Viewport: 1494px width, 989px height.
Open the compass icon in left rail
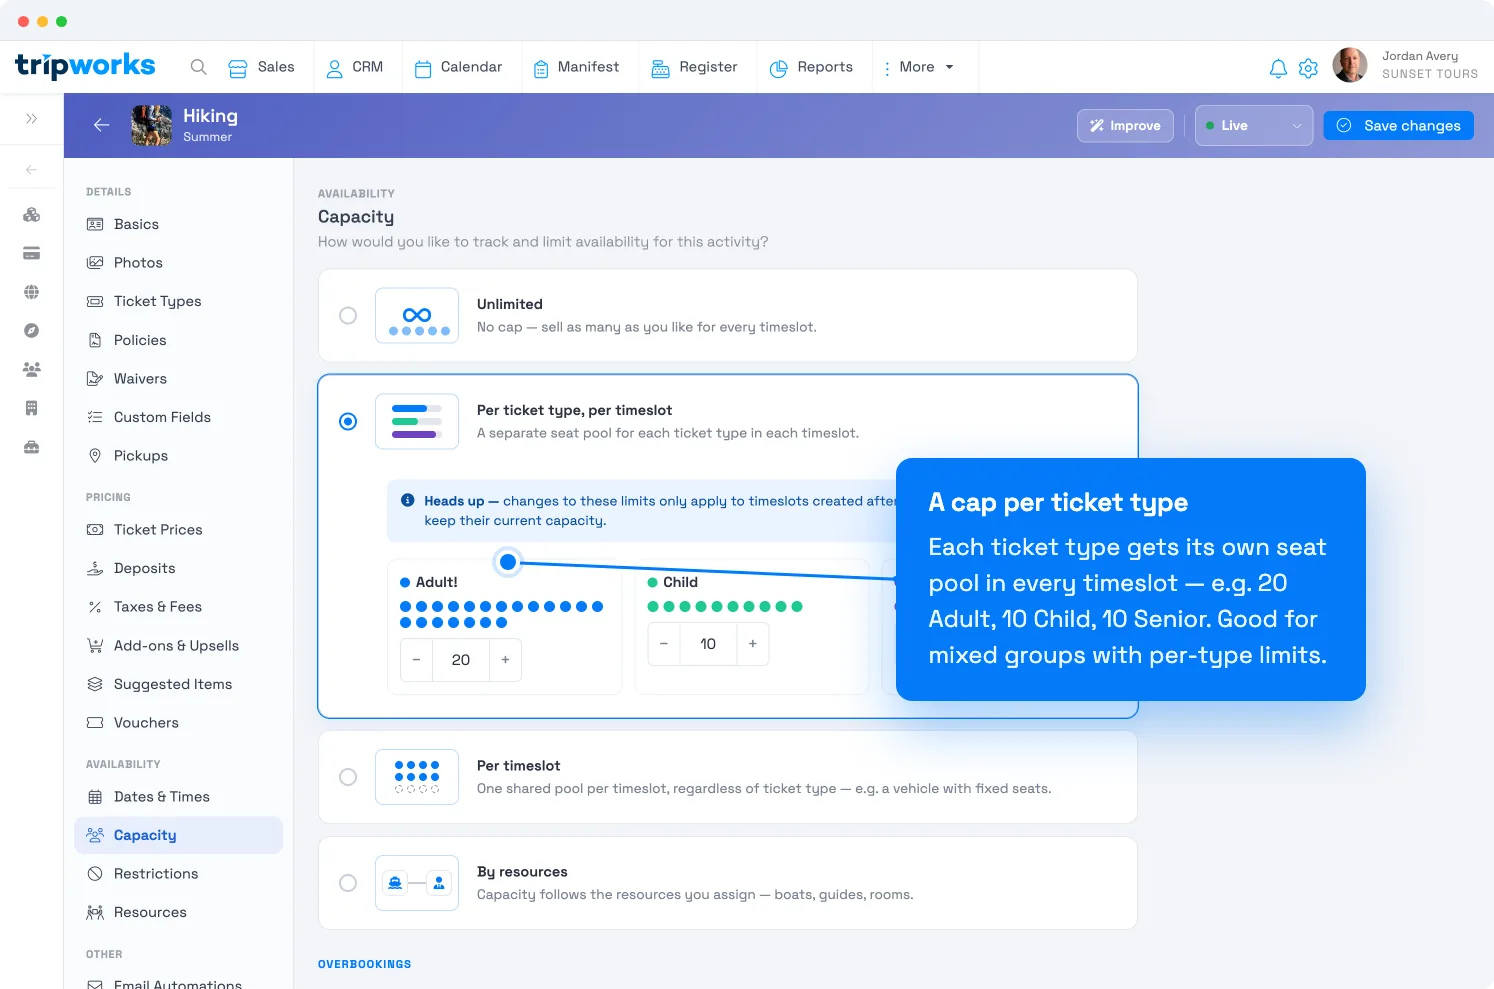(x=32, y=330)
